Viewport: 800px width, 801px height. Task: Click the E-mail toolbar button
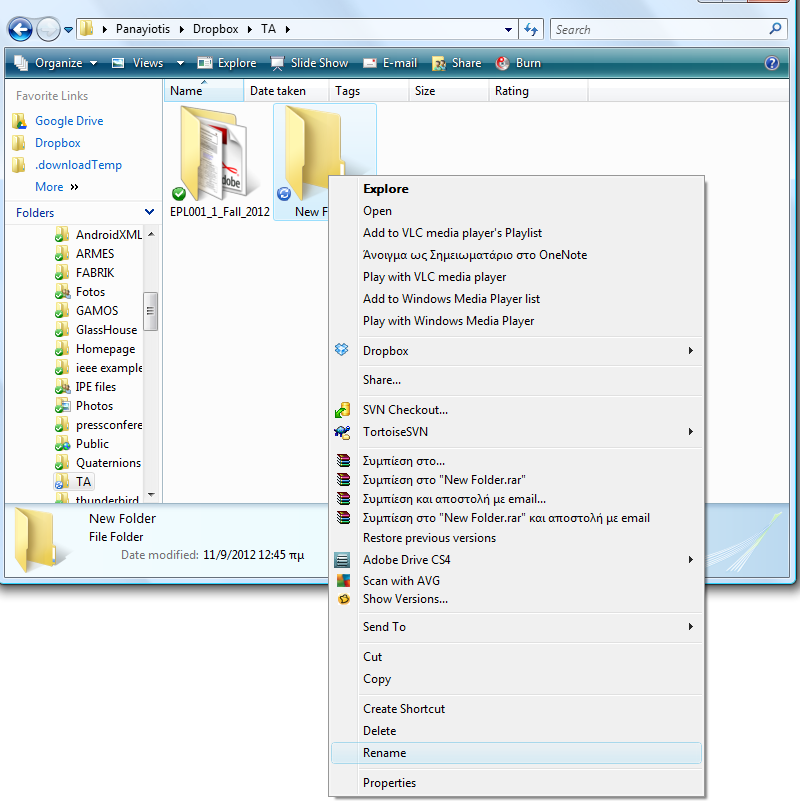click(390, 63)
